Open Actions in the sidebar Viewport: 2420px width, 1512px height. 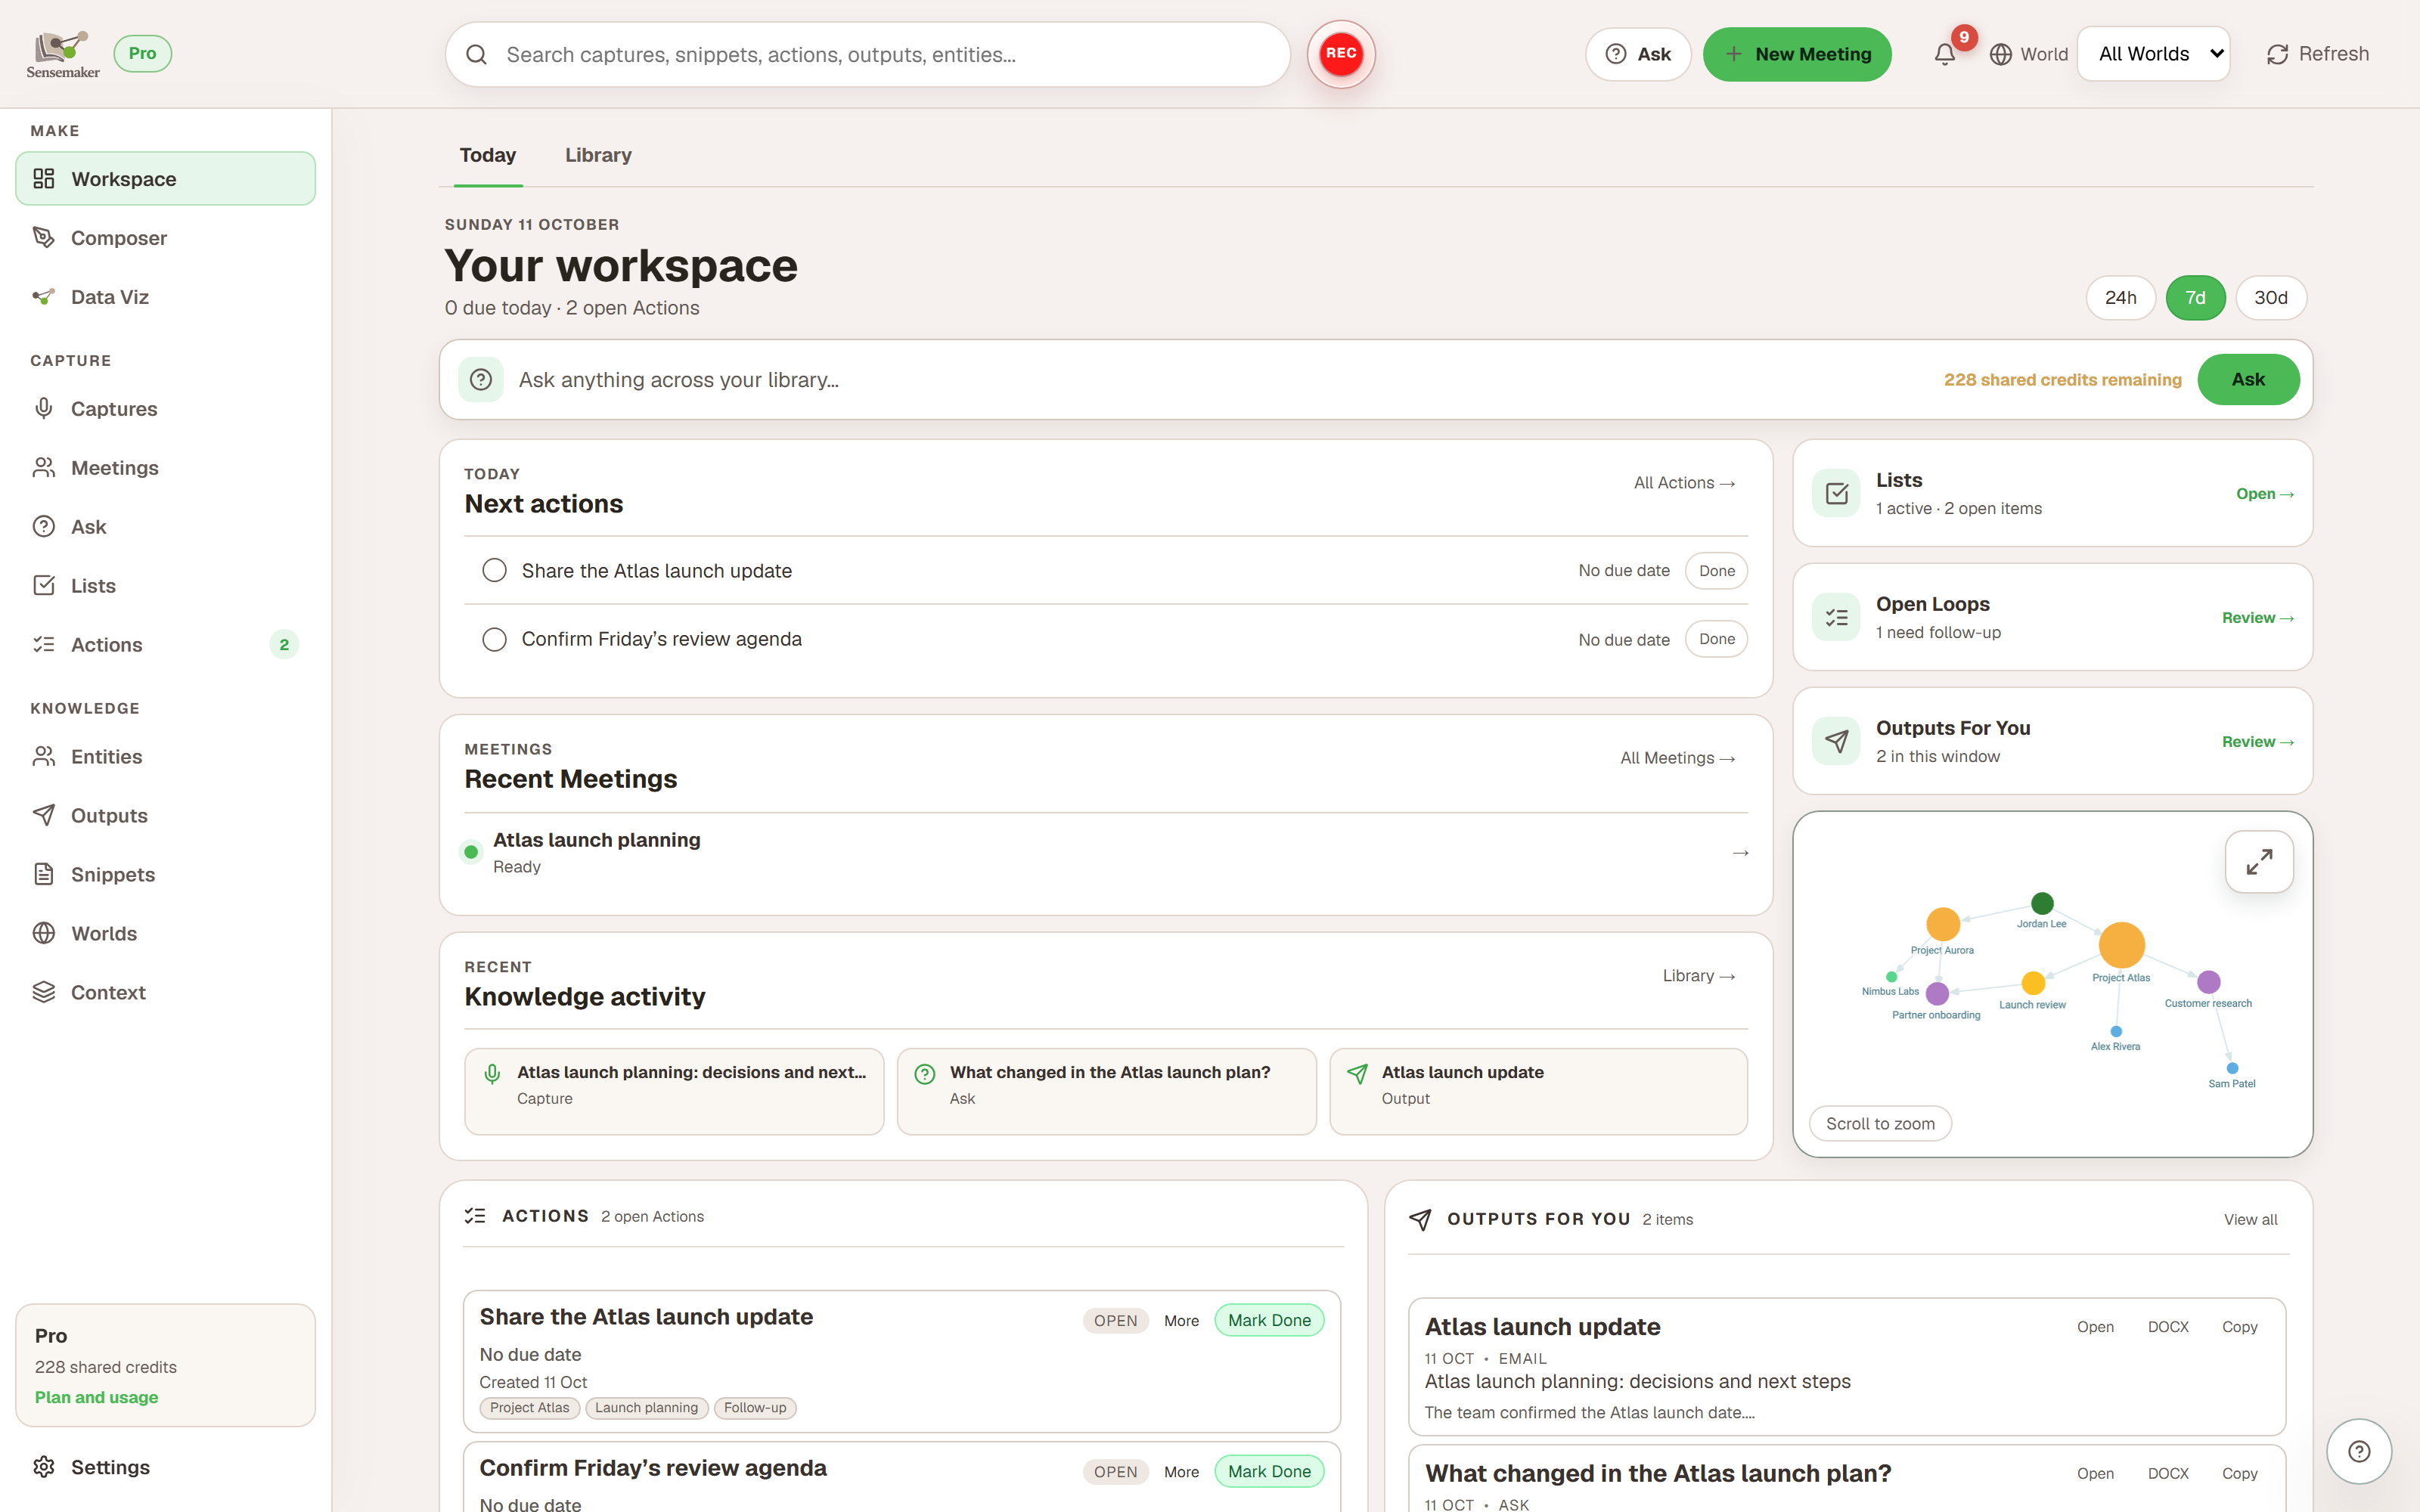pos(165,645)
